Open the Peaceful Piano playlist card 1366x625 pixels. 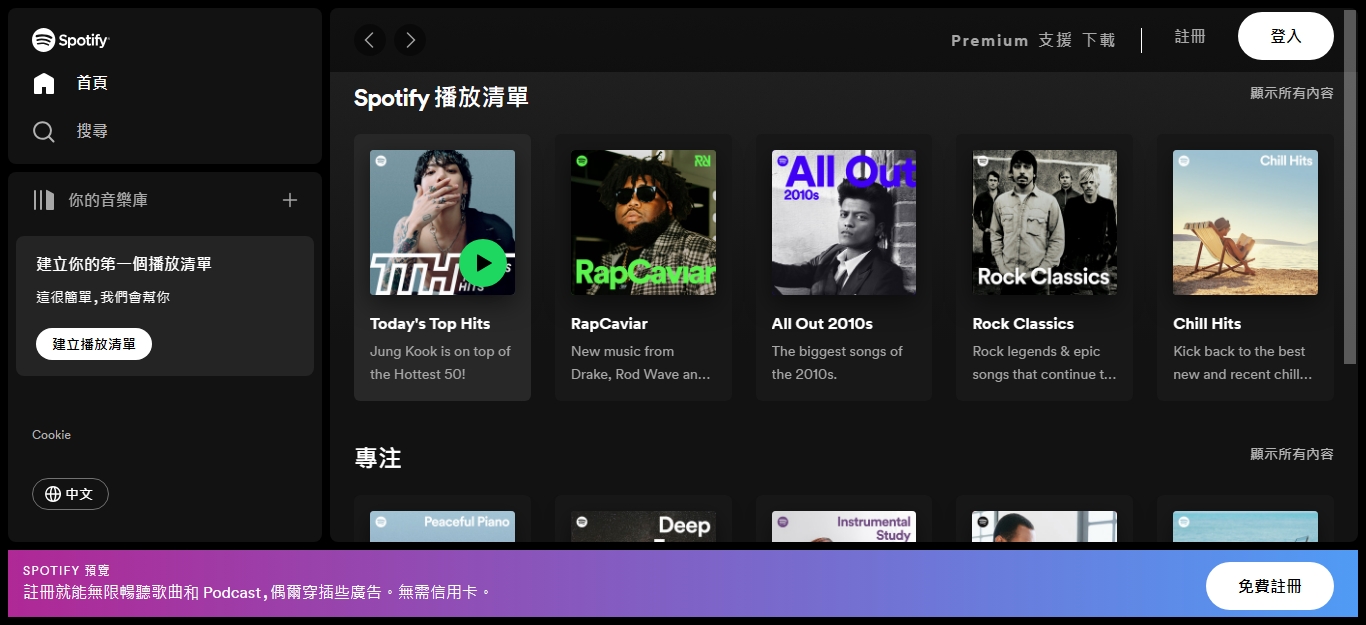(442, 519)
